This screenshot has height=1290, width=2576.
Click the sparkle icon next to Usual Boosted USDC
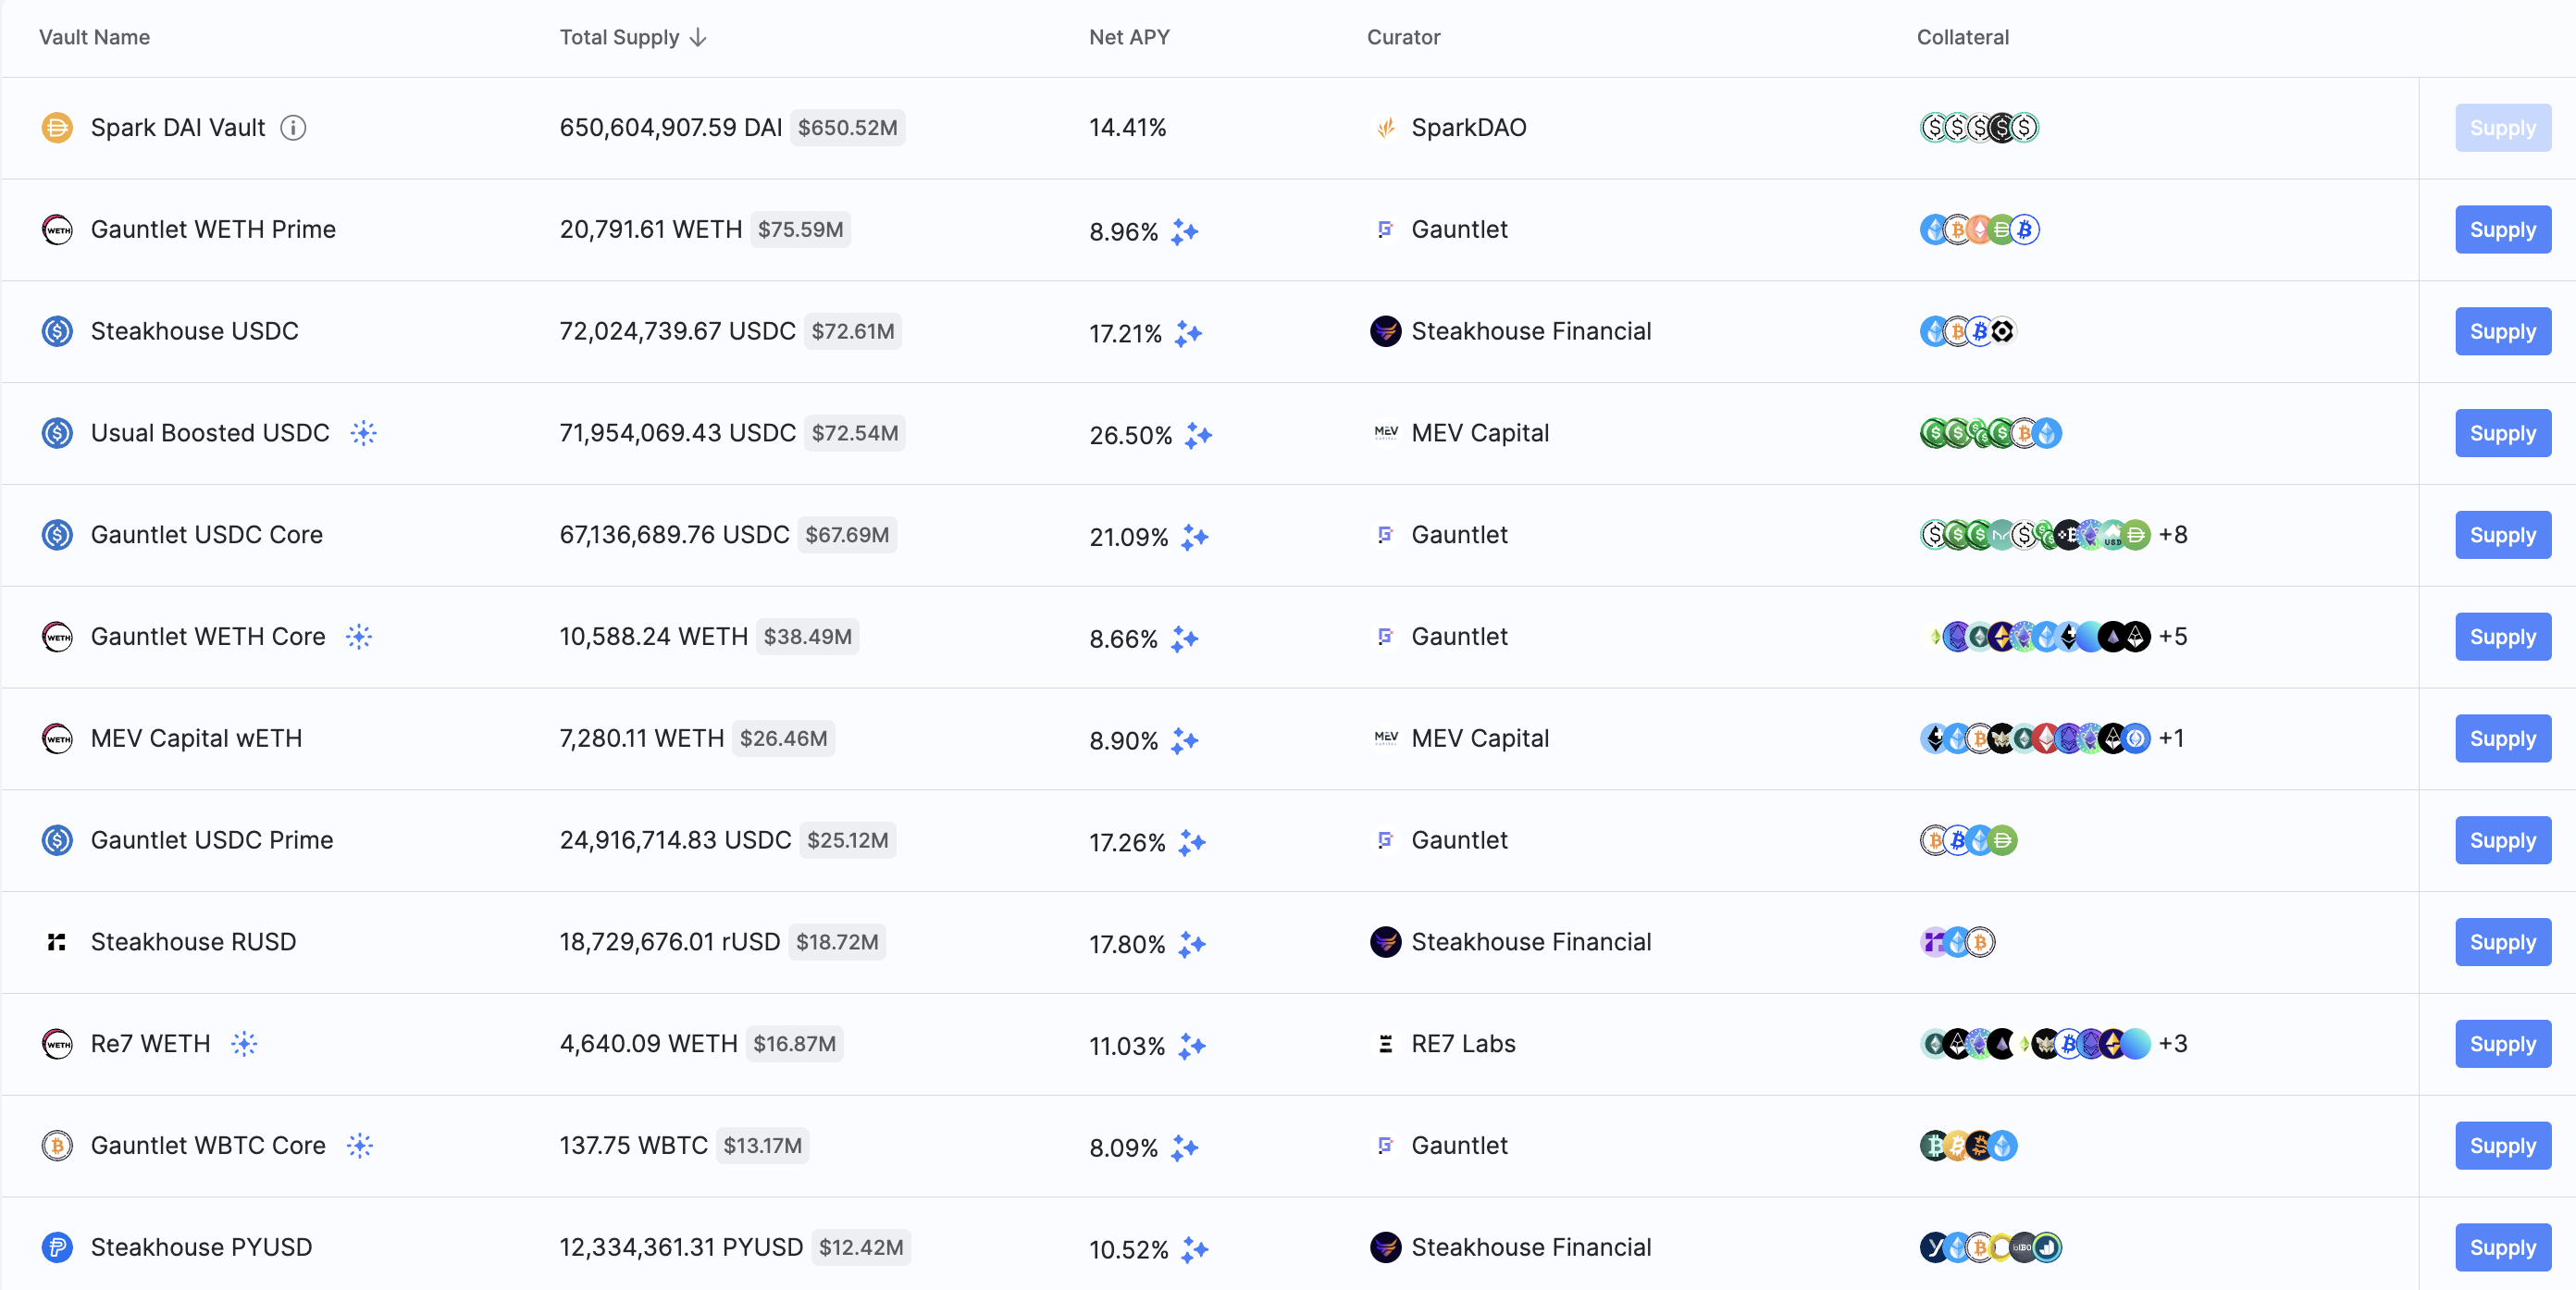tap(363, 433)
